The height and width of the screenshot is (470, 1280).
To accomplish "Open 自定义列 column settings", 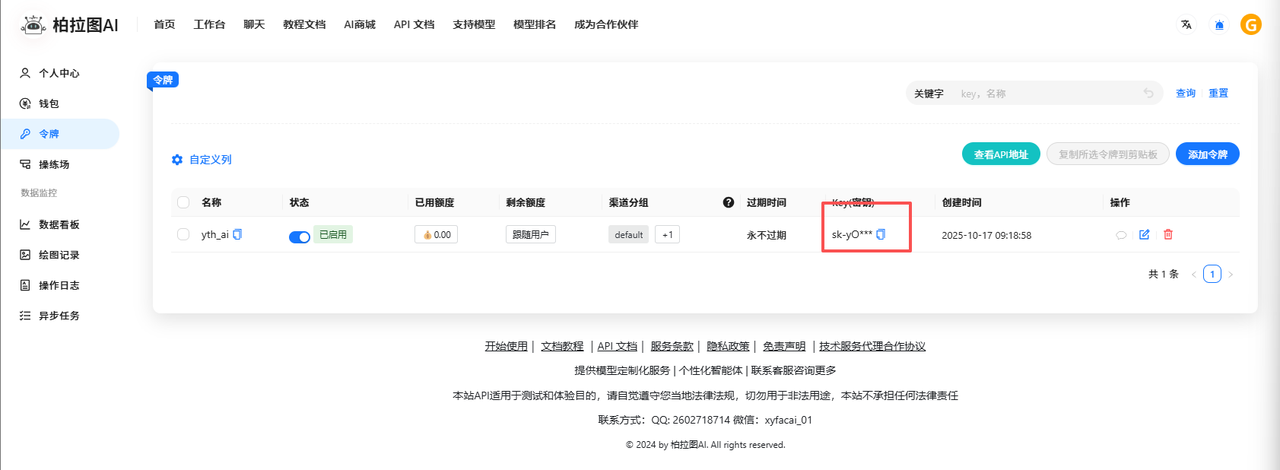I will (x=202, y=160).
